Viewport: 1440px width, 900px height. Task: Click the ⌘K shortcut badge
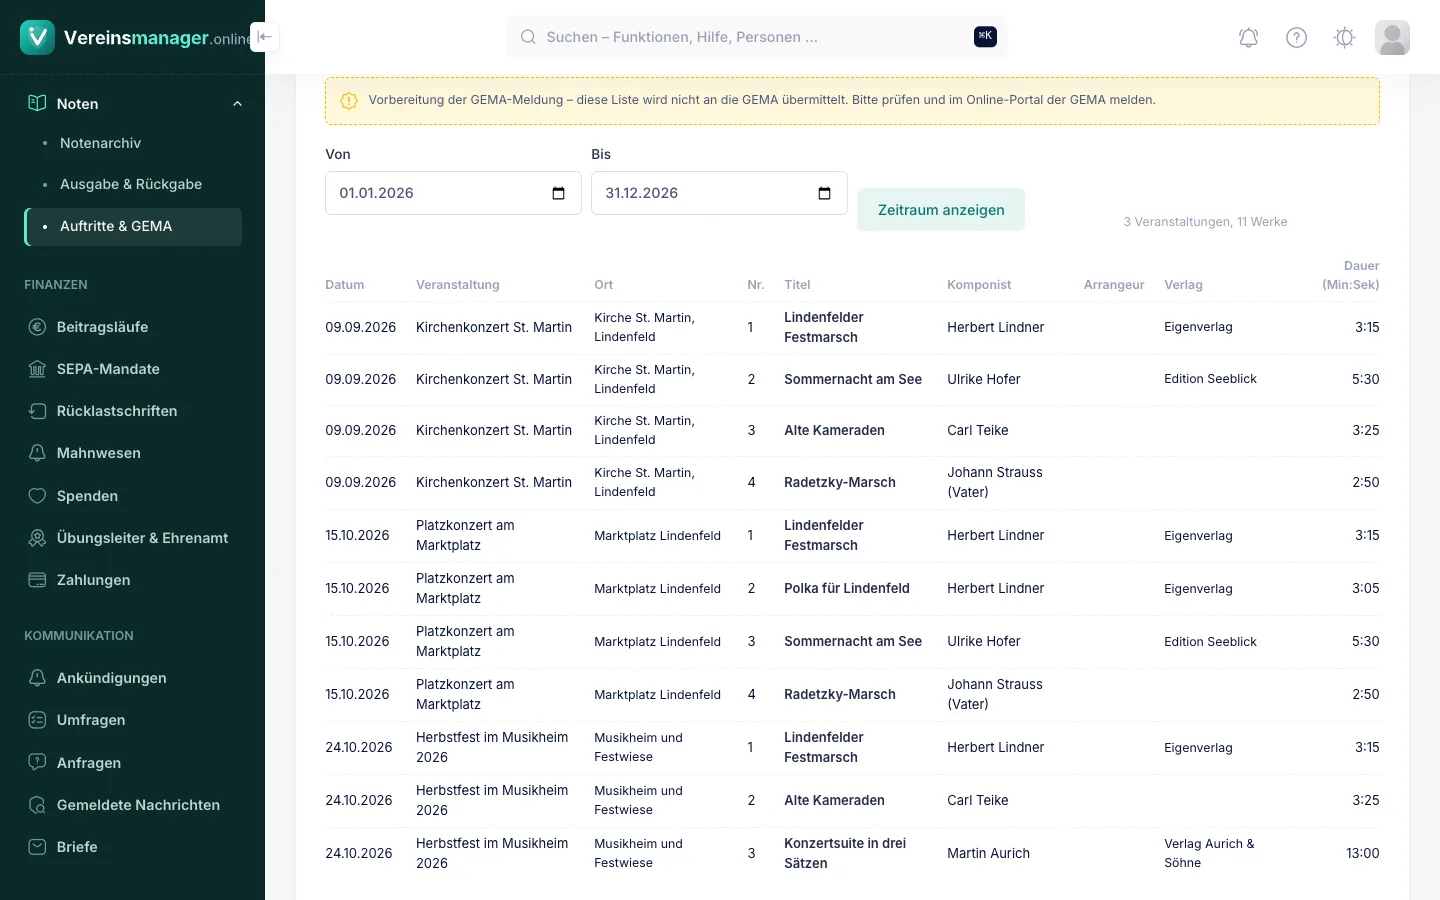click(x=985, y=36)
